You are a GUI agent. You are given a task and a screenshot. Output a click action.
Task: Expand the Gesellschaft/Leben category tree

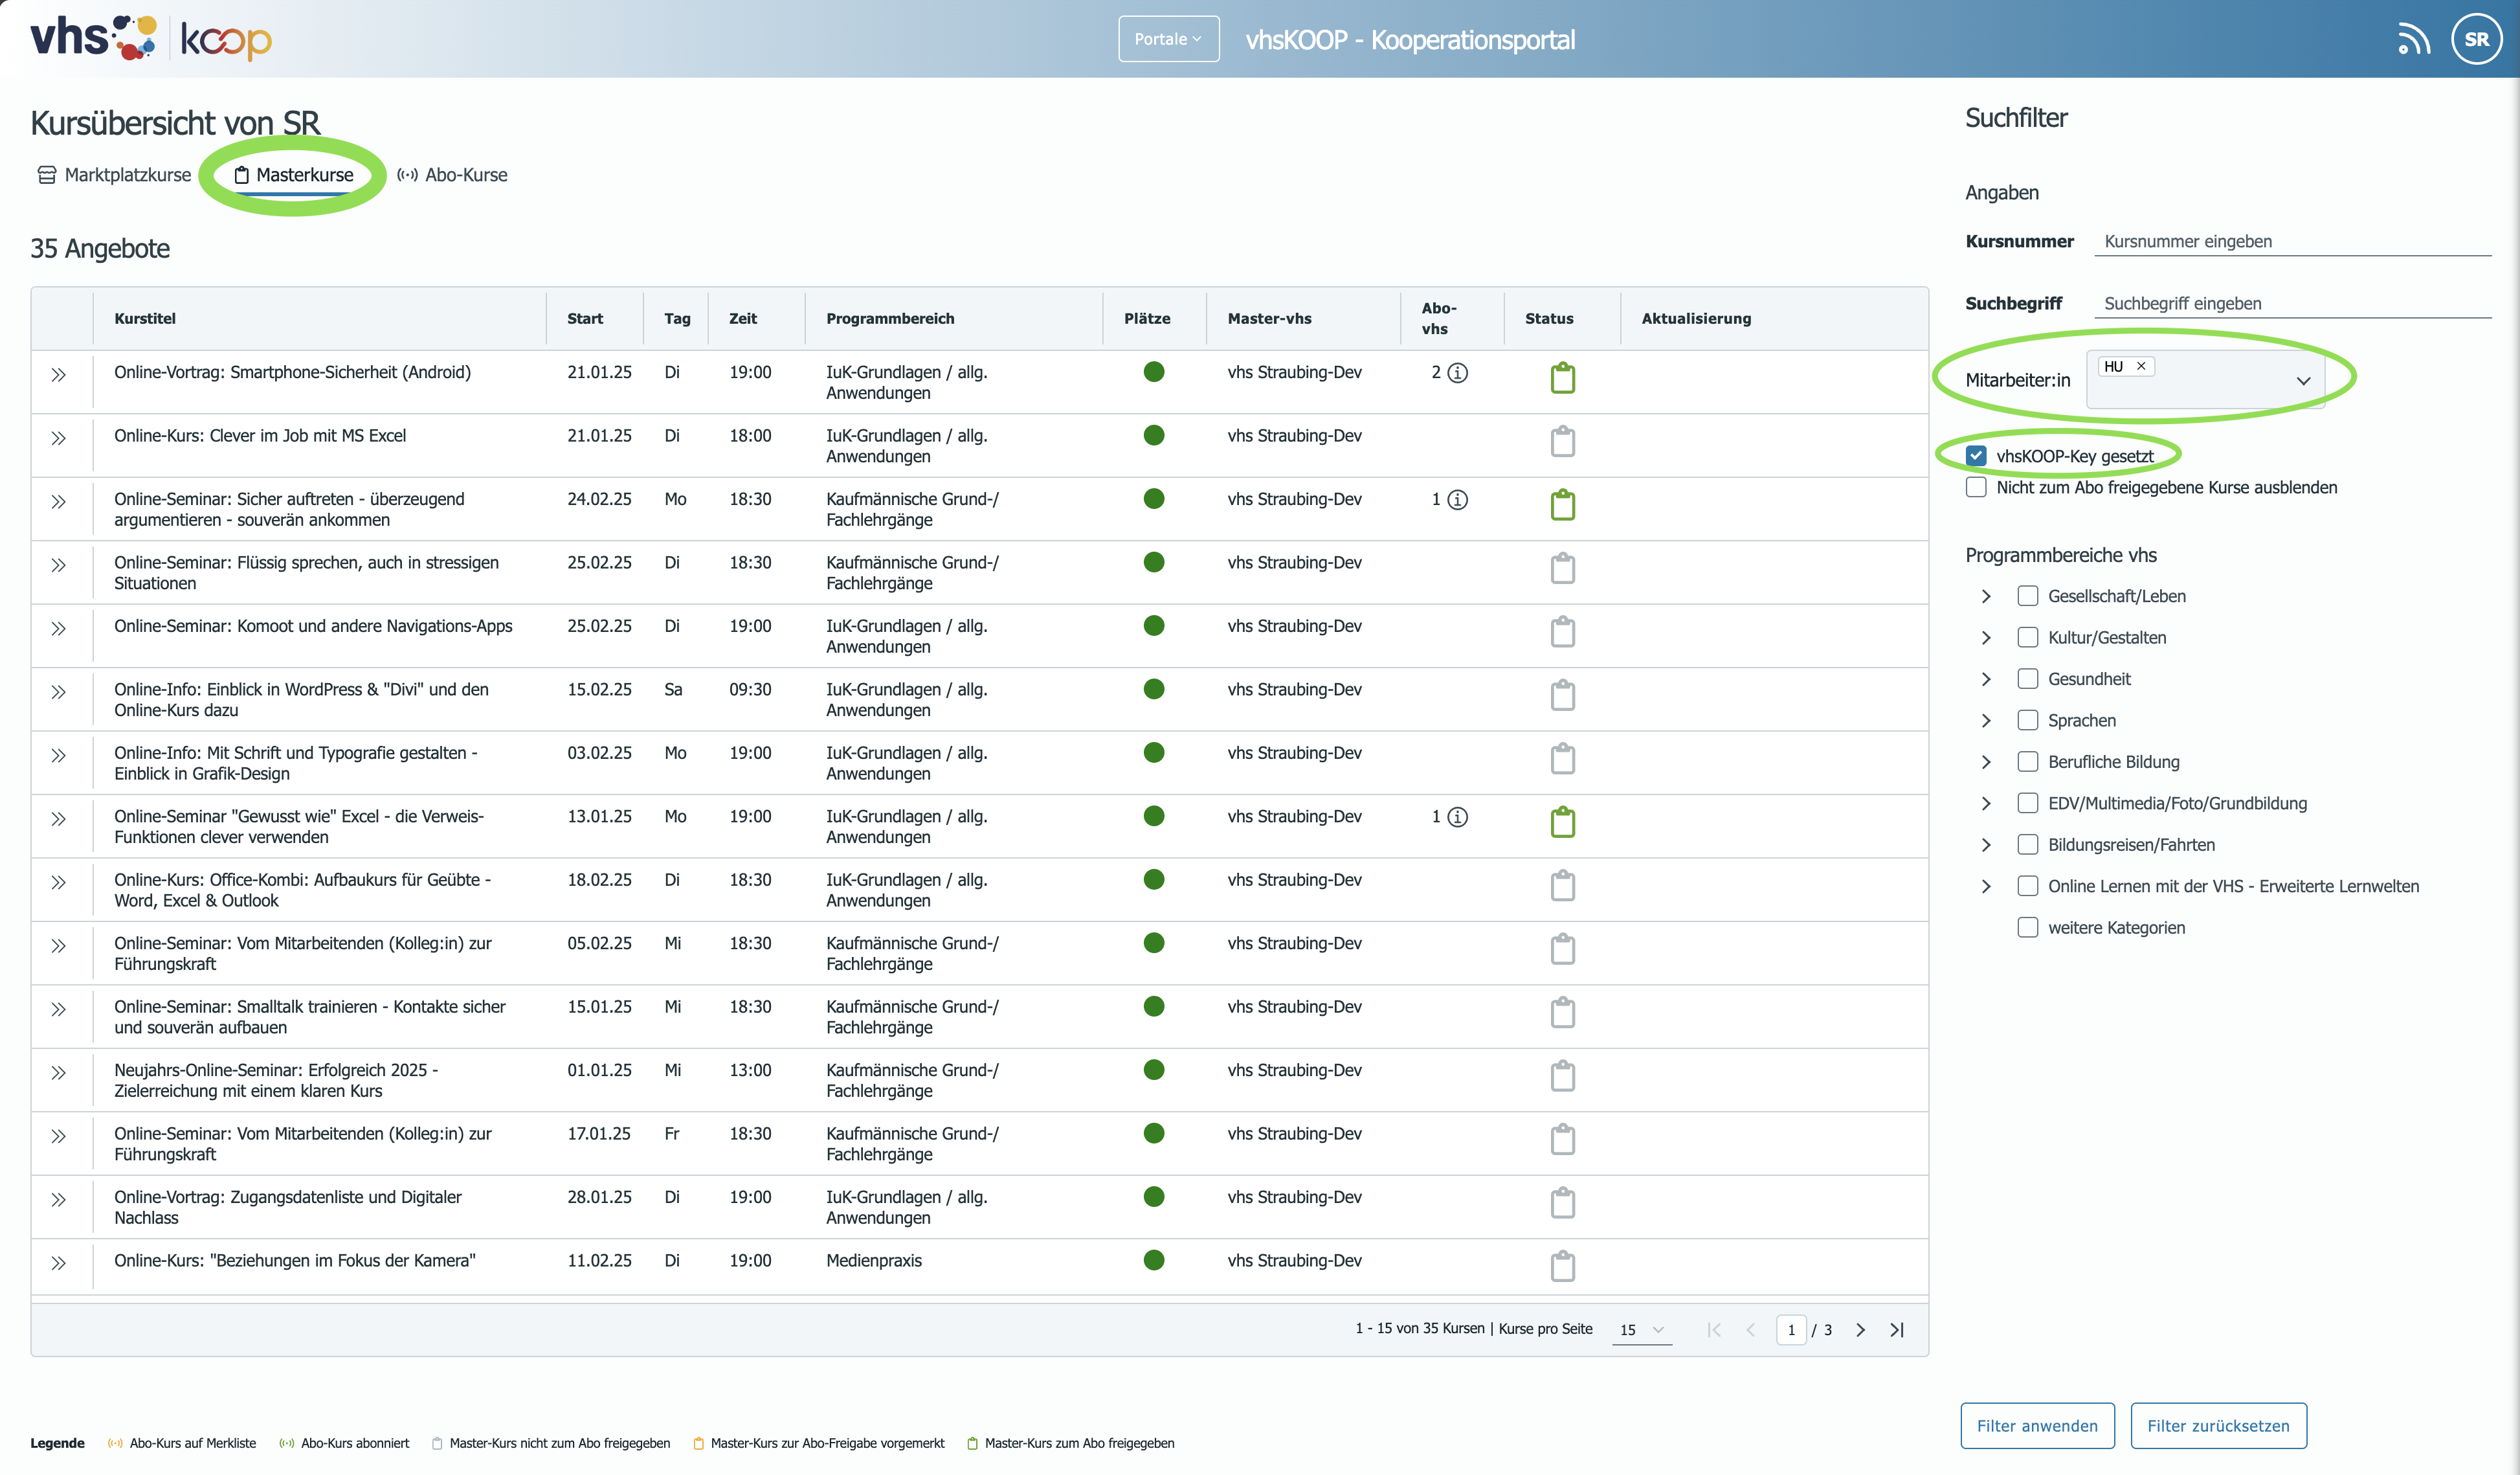click(x=1986, y=596)
